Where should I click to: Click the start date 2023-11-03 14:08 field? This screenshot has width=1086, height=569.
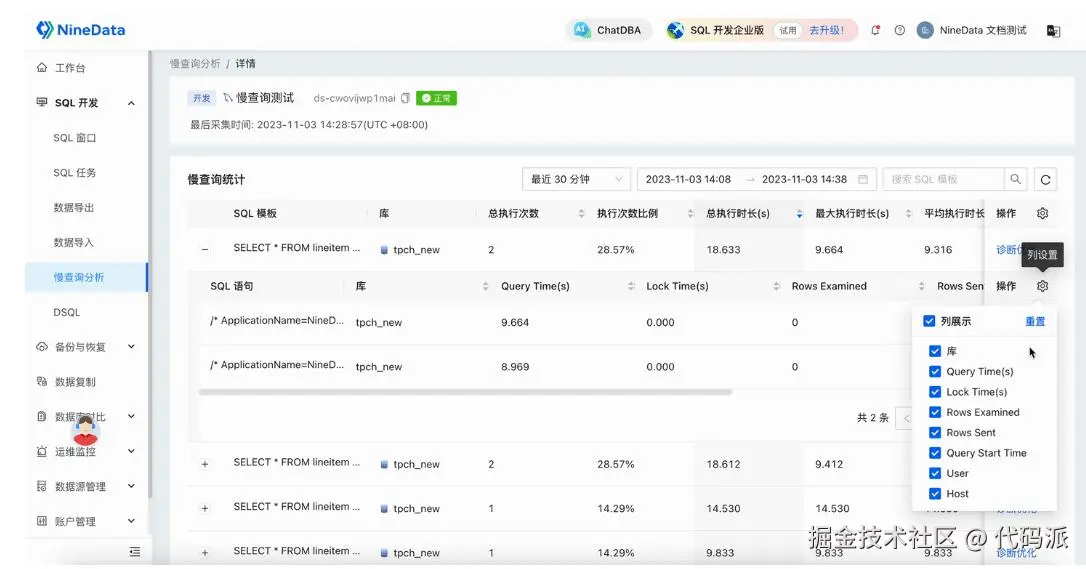click(x=688, y=179)
